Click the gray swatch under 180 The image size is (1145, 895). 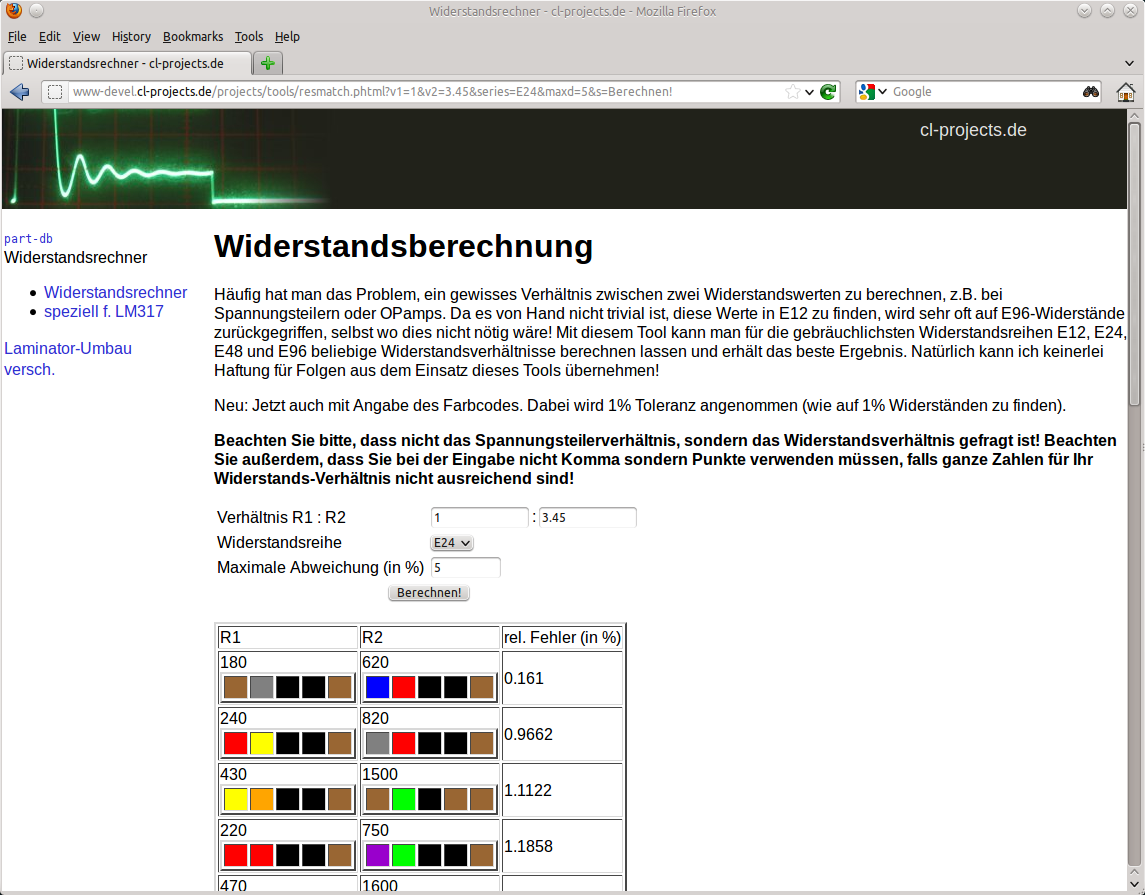tap(261, 687)
